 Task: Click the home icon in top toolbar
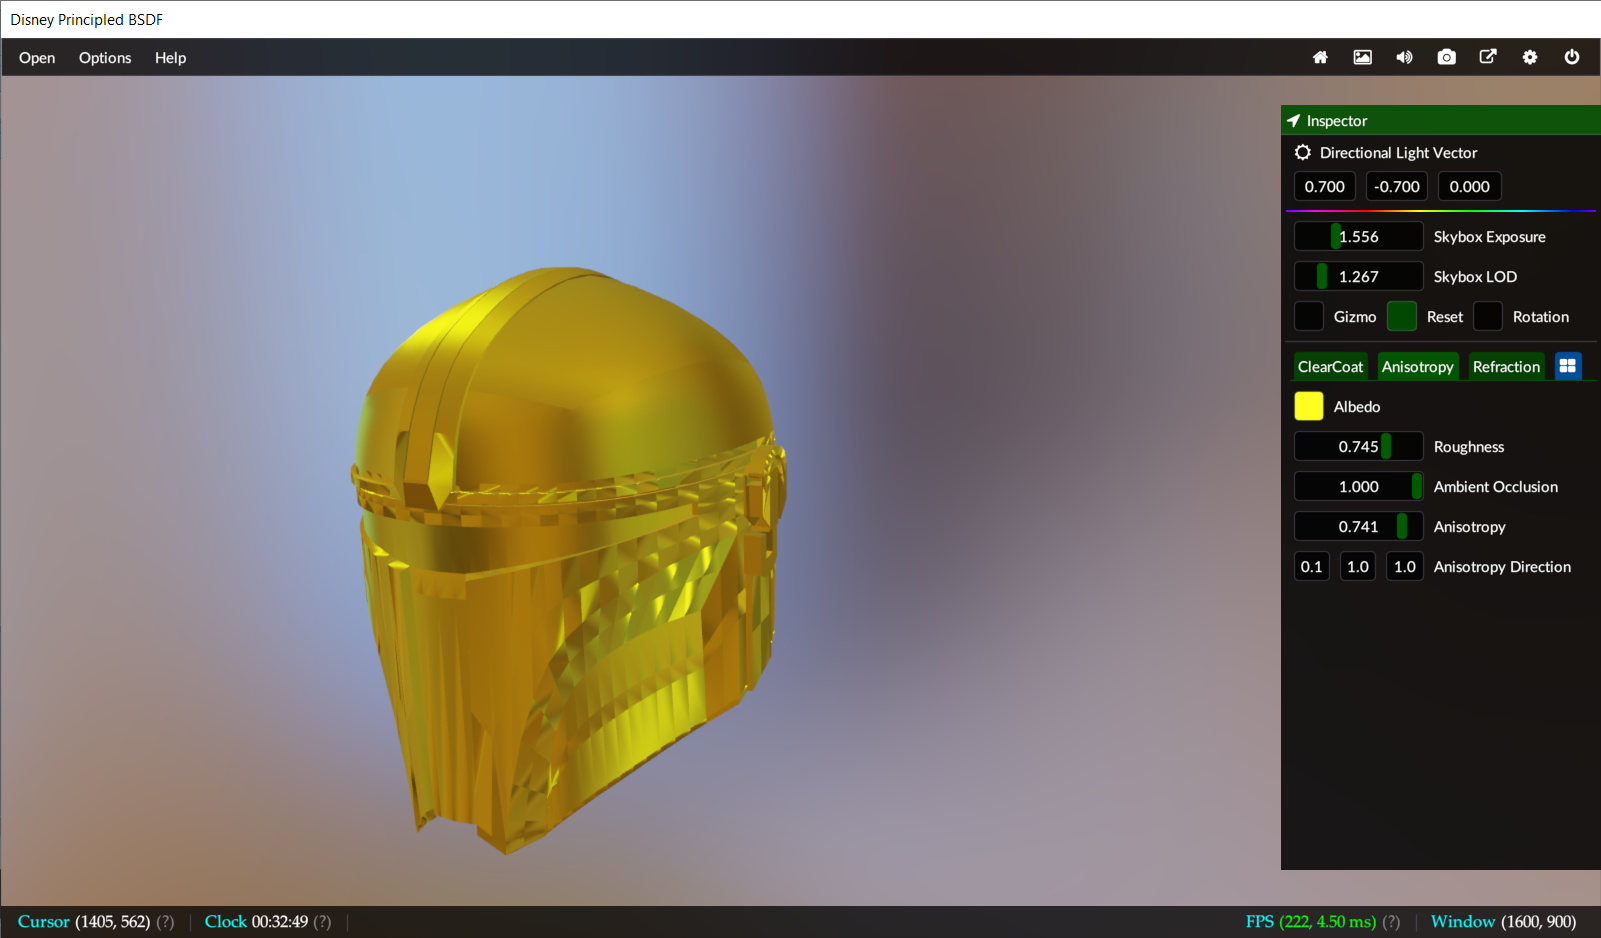tap(1320, 58)
